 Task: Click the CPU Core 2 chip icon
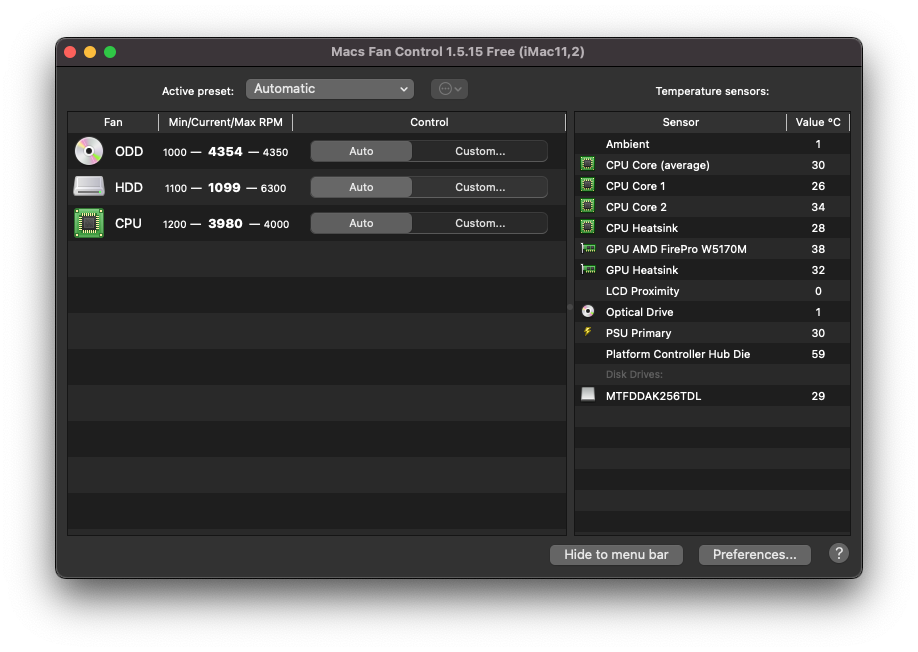tap(587, 206)
